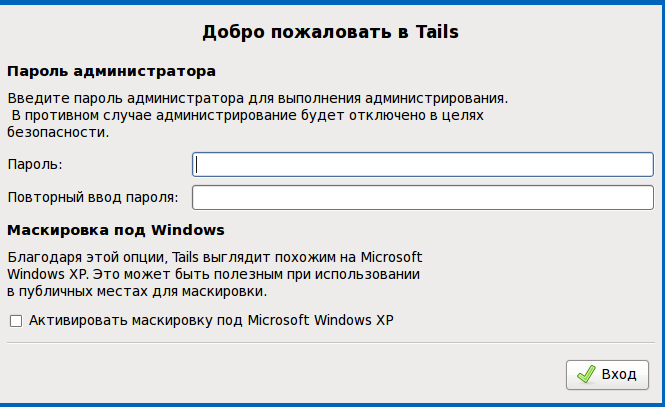Click the Вход login button
This screenshot has height=407, width=665.
(x=607, y=375)
